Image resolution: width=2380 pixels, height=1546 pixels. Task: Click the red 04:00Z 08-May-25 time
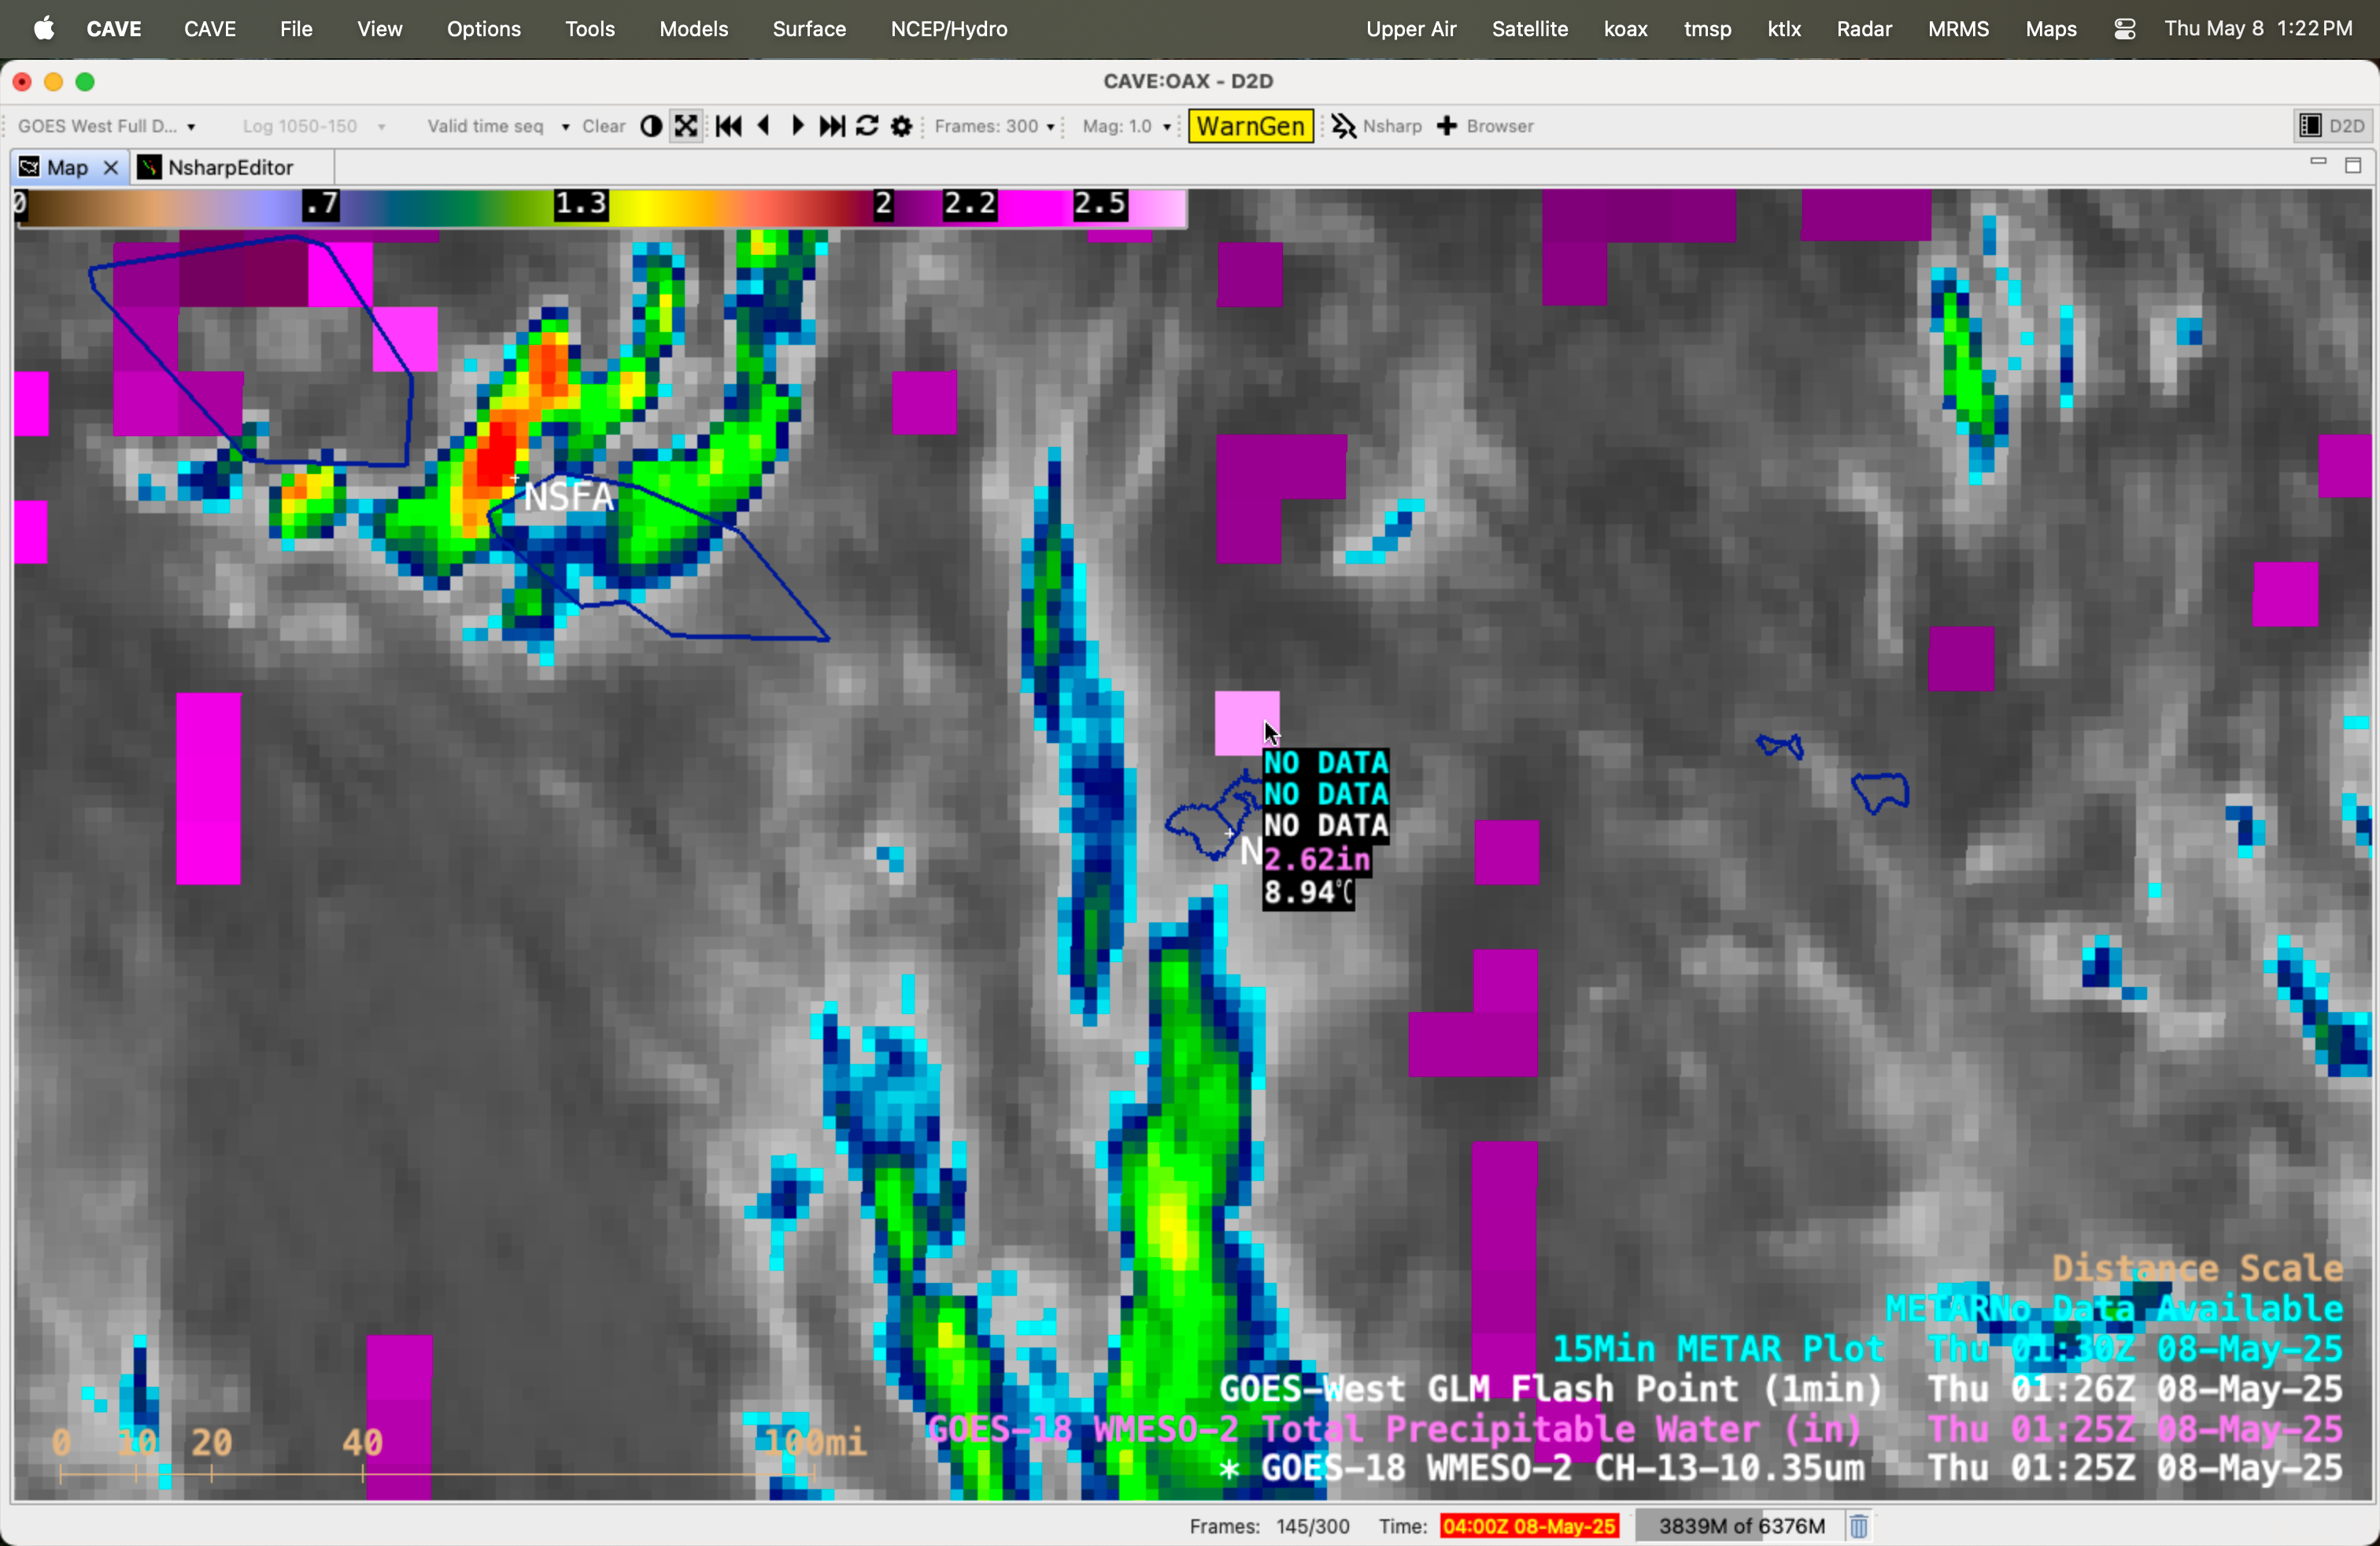(x=1529, y=1526)
